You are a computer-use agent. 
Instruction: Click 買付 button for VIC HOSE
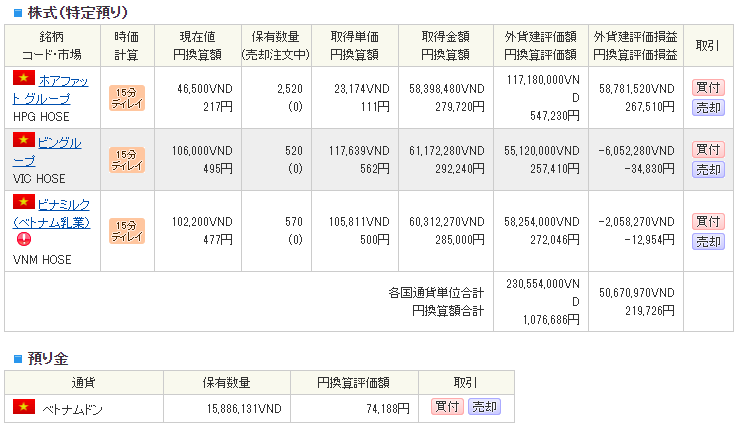point(708,149)
